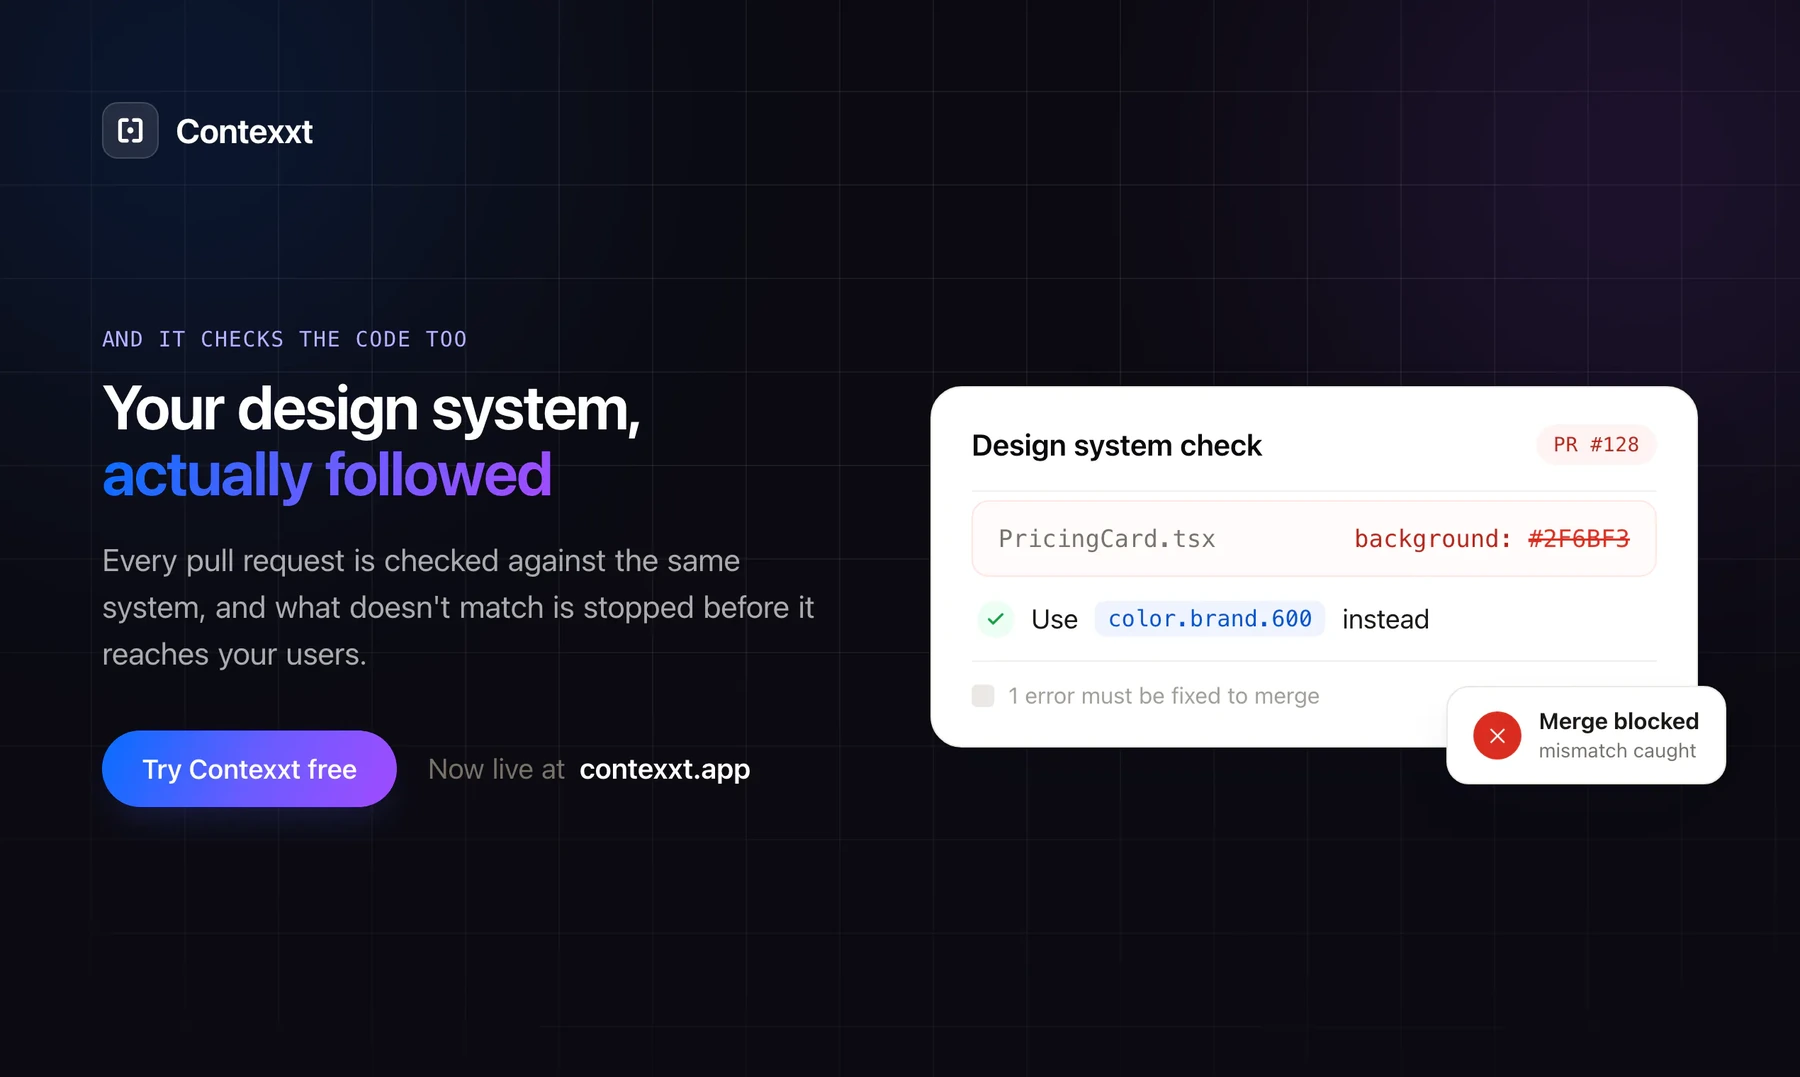
Task: Click the PricingCard.tsx file name
Action: pos(1107,539)
